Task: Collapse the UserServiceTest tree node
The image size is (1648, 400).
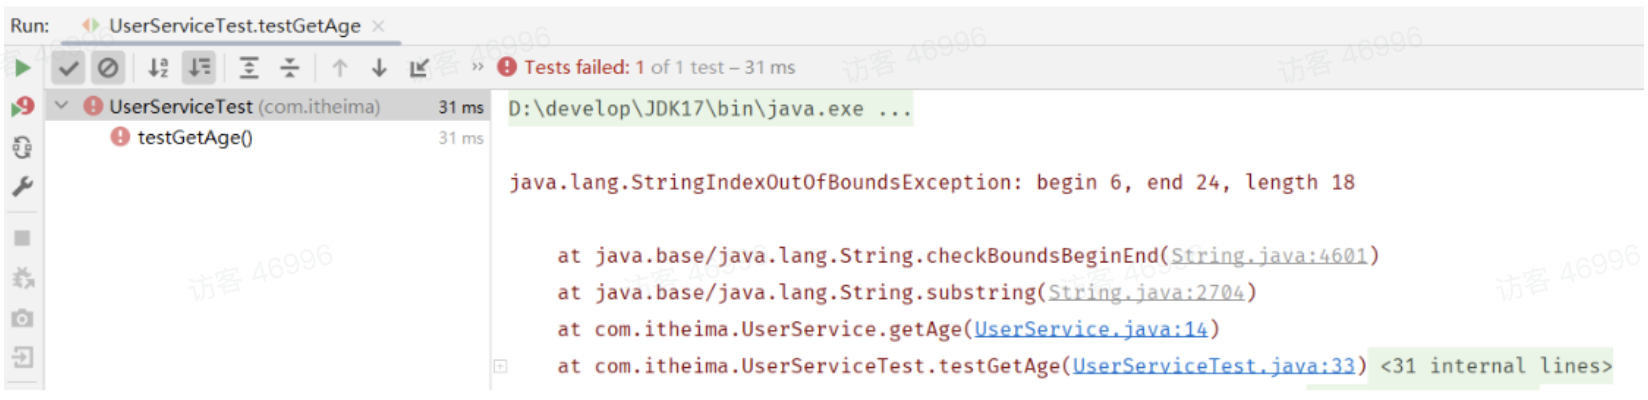Action: pyautogui.click(x=62, y=106)
